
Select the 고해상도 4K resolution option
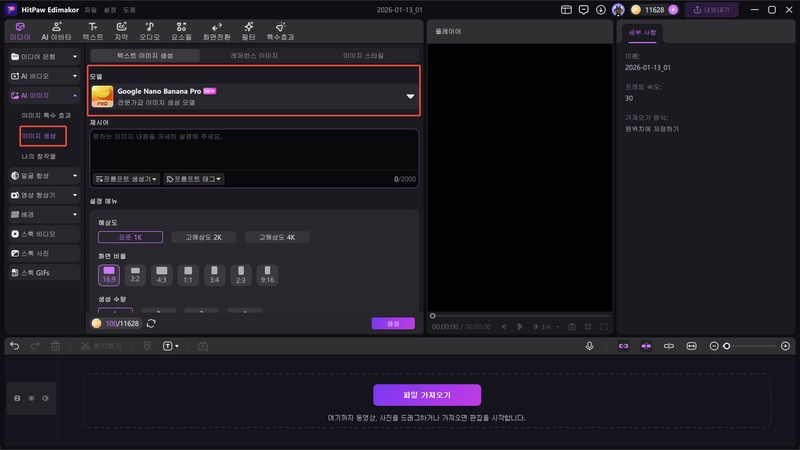pyautogui.click(x=277, y=237)
